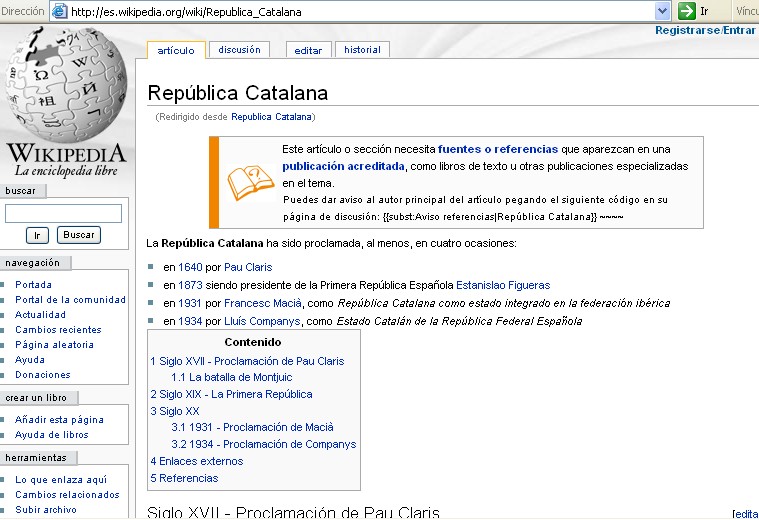The width and height of the screenshot is (759, 520).
Task: Open Portada in navigation sidebar
Action: 33,285
